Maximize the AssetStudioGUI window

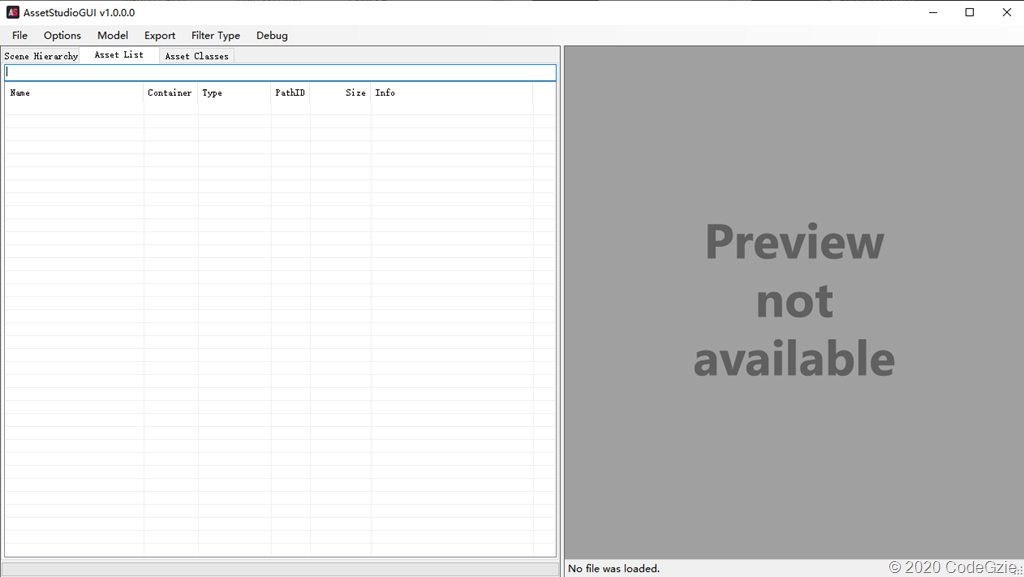tap(970, 12)
